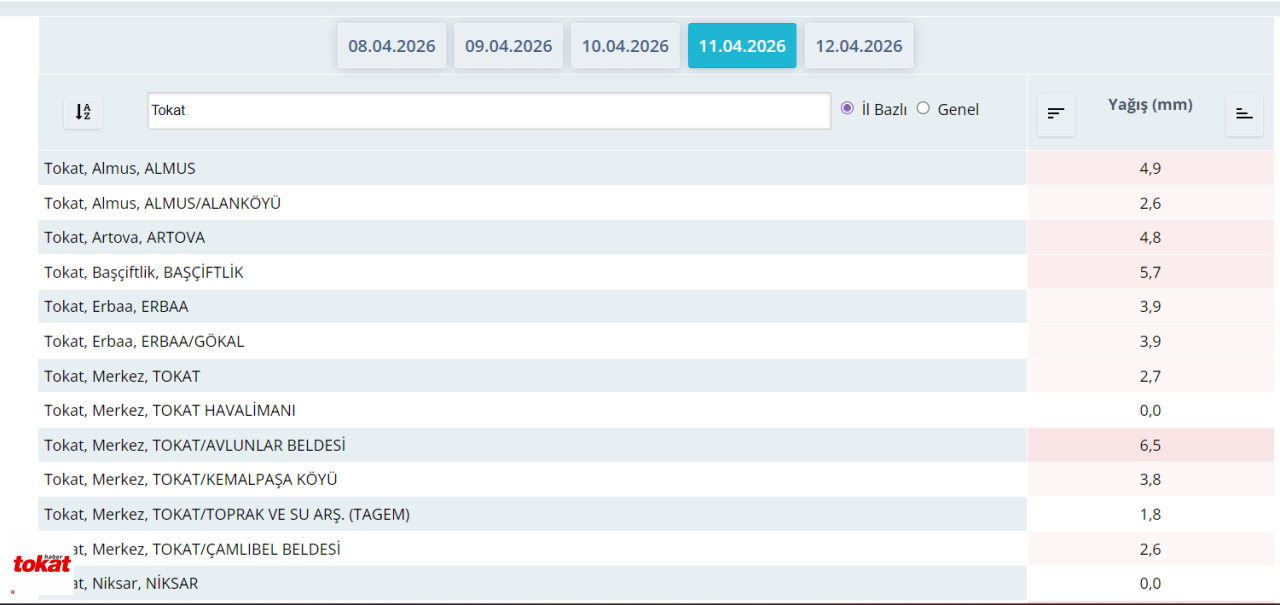Select the Genel radio option
Viewport: 1280px width, 605px height.
click(923, 108)
